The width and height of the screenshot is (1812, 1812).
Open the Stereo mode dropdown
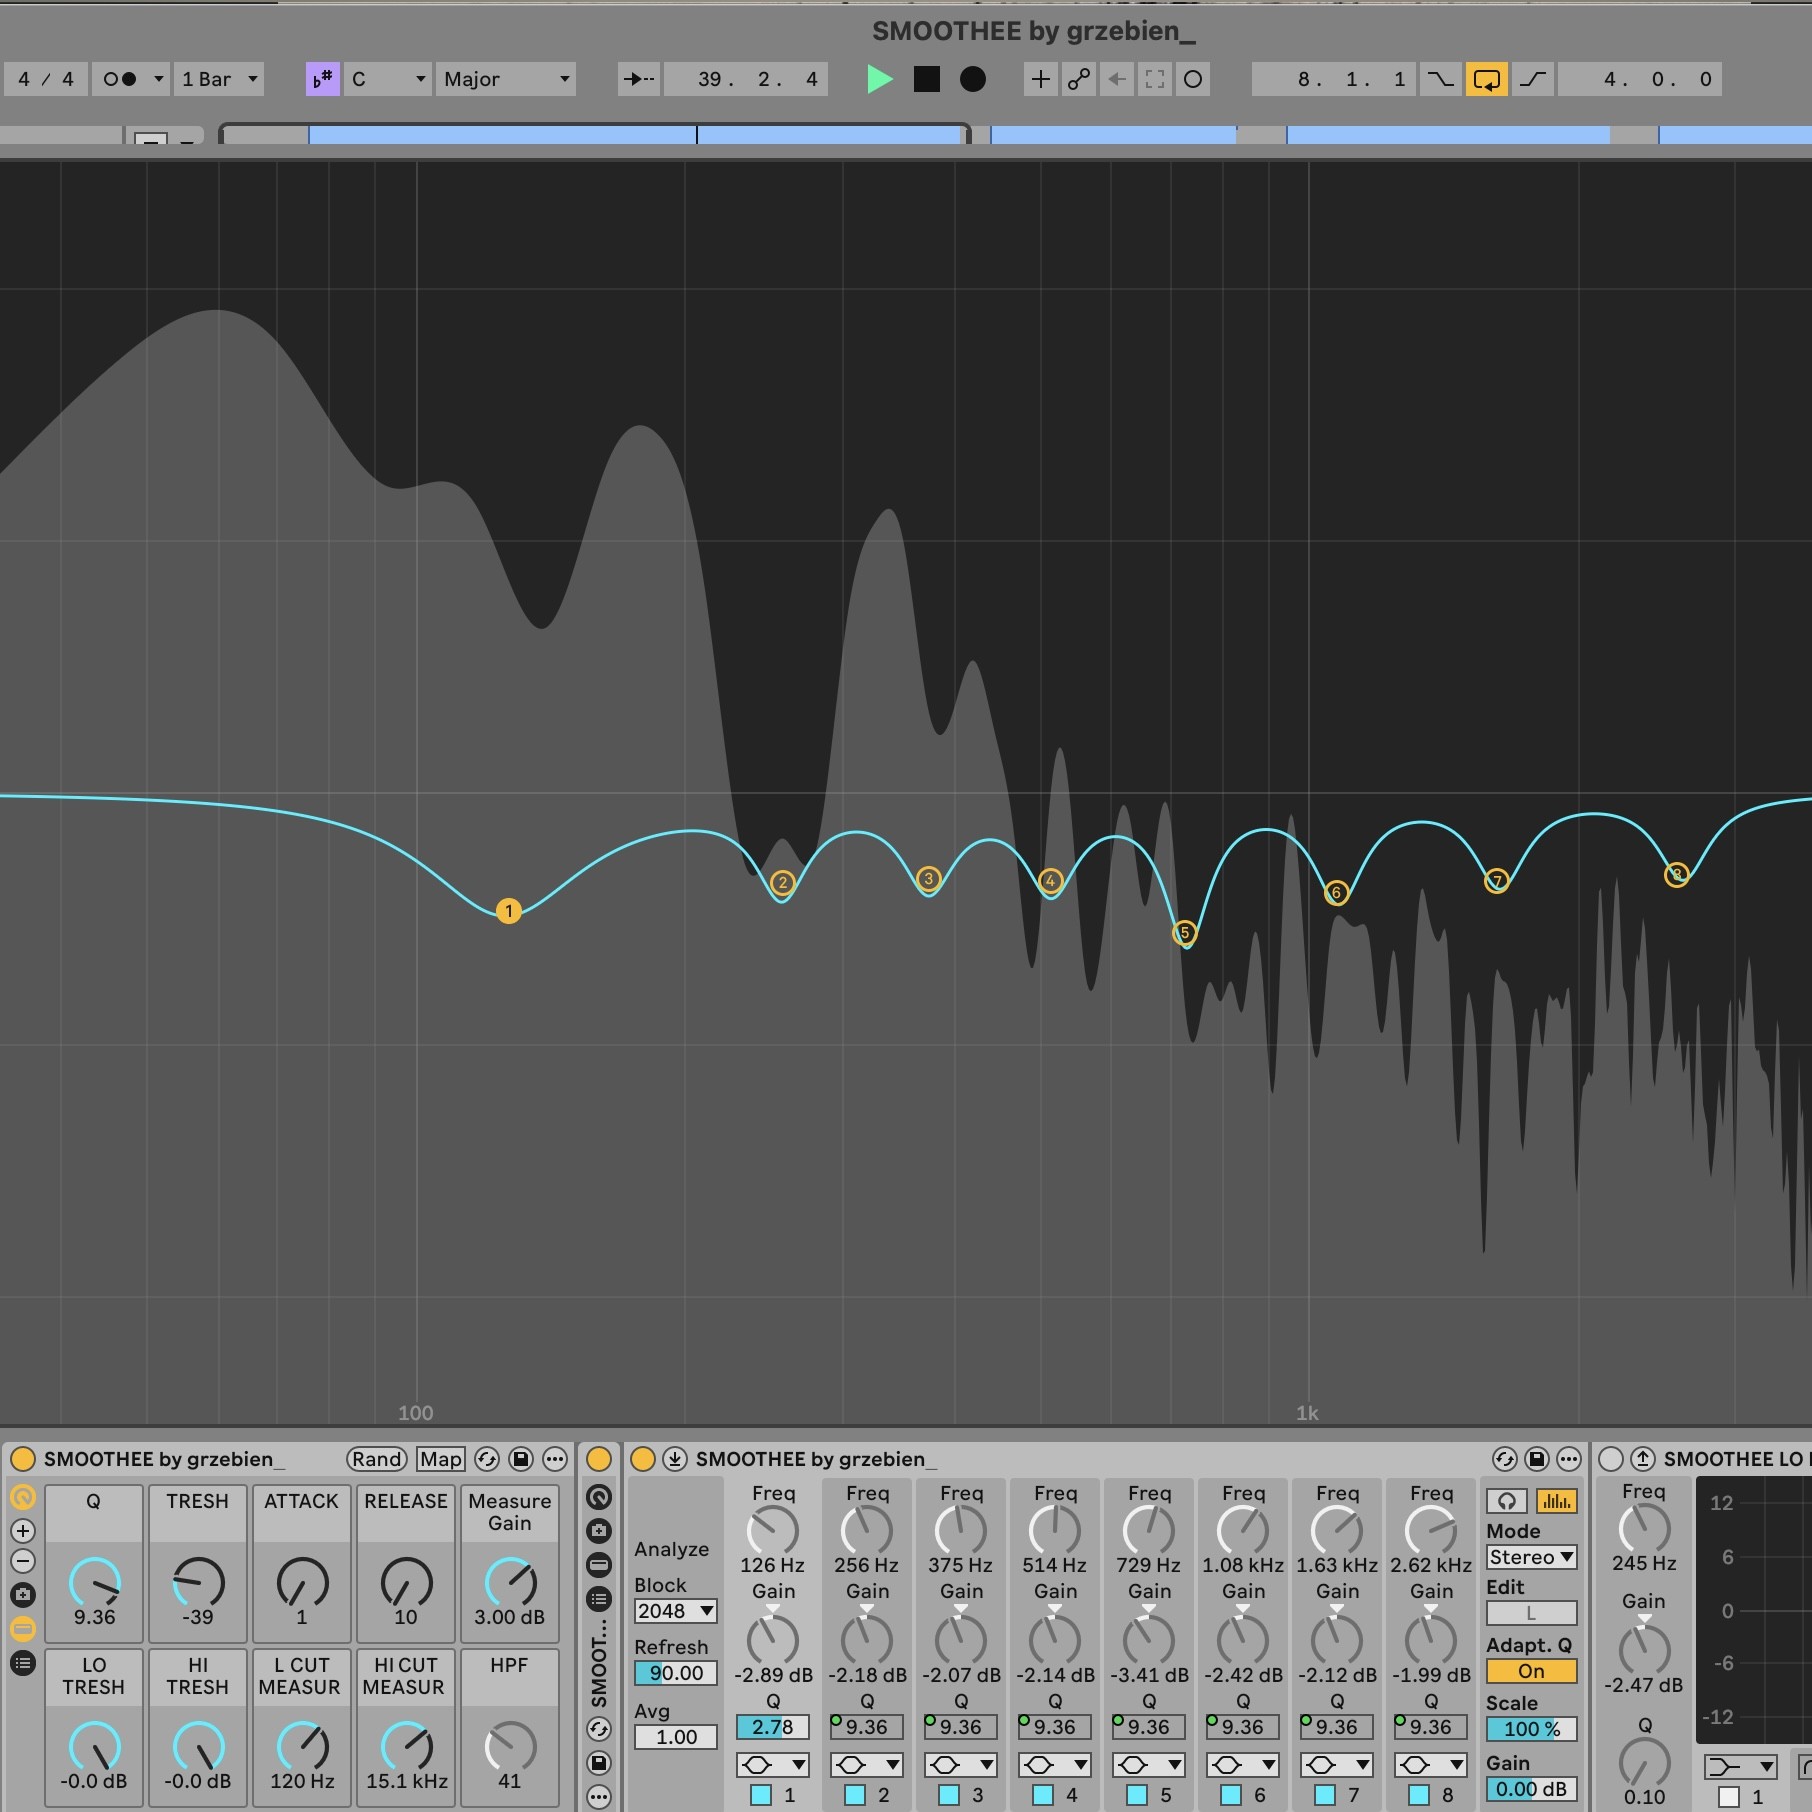click(x=1531, y=1557)
